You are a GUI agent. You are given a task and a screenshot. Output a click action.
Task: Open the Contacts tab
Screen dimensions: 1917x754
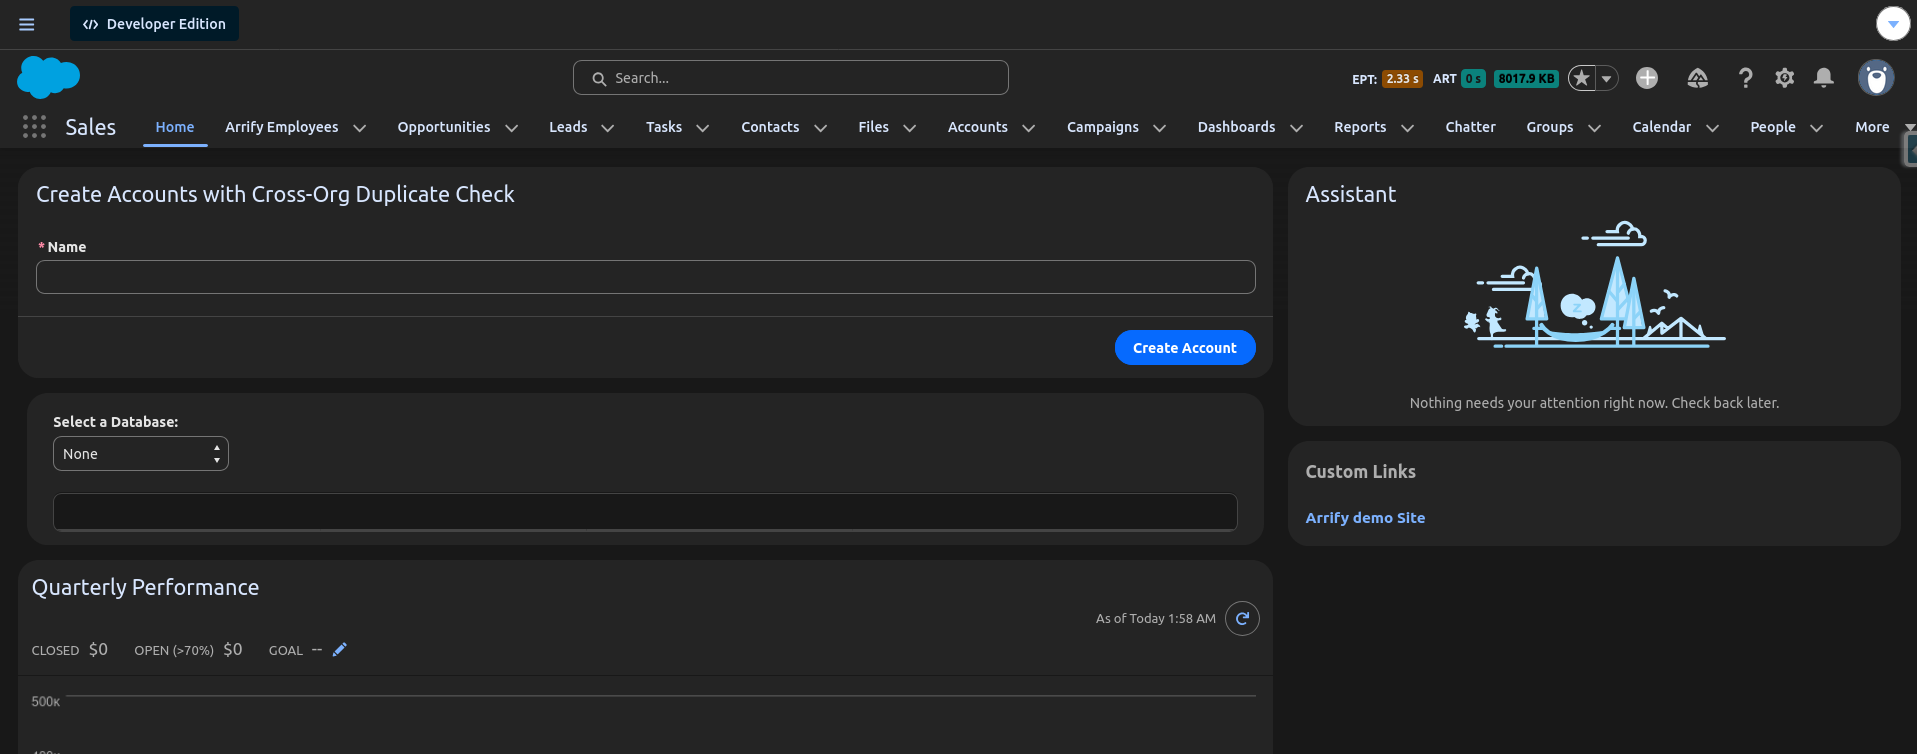point(770,127)
